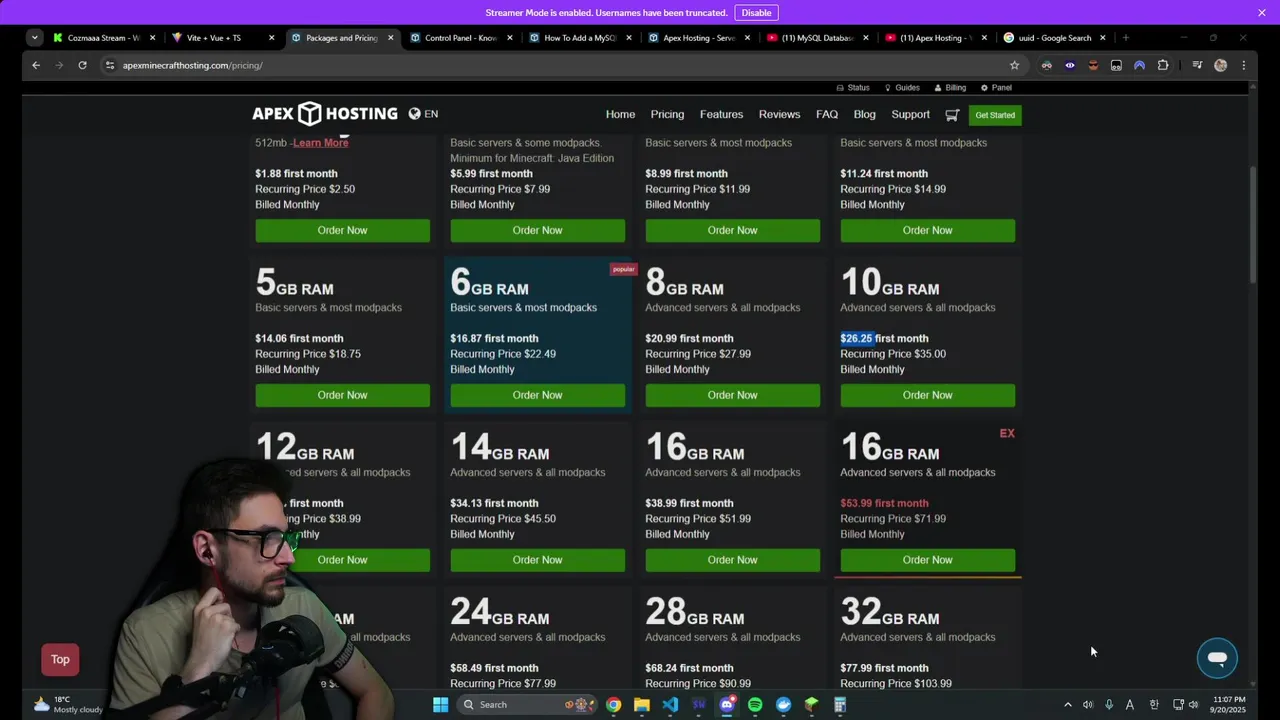
Task: Click the green Get Started button
Action: tap(995, 115)
